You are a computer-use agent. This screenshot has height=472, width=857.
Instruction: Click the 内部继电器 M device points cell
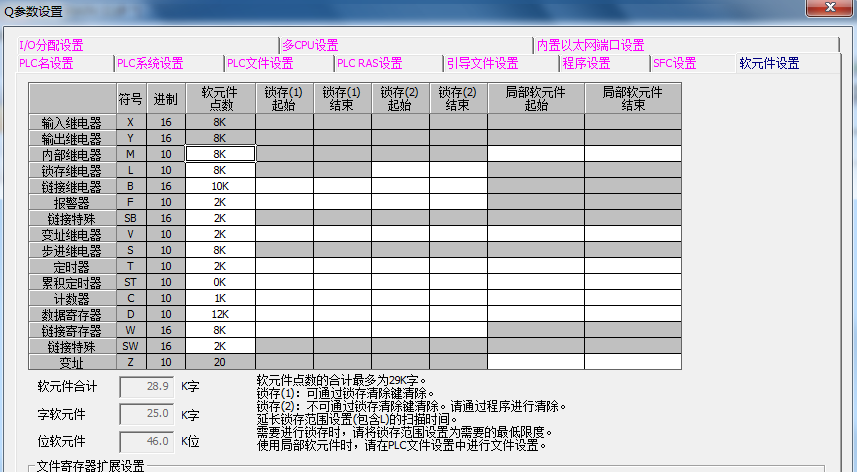coord(220,154)
